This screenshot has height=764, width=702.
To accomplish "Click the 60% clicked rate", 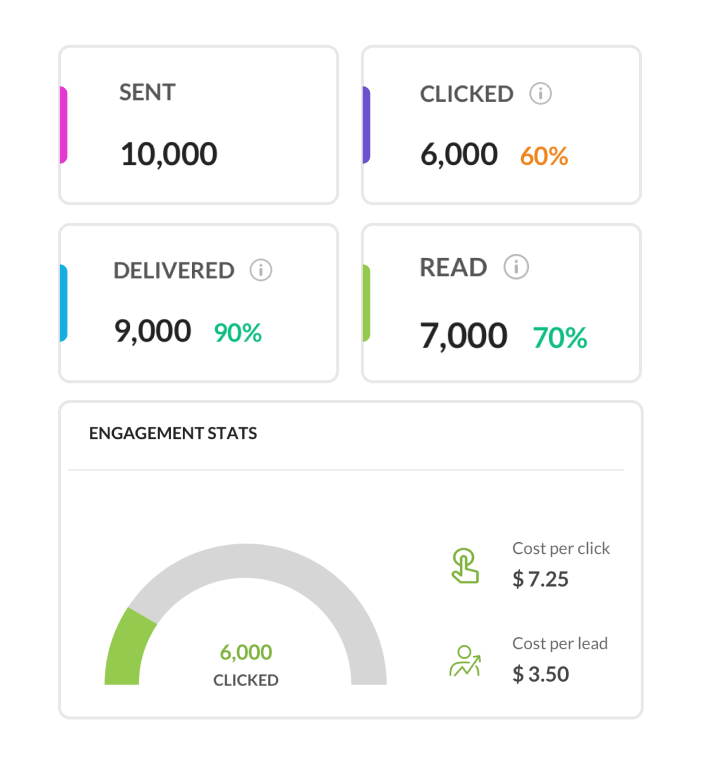I will point(544,156).
